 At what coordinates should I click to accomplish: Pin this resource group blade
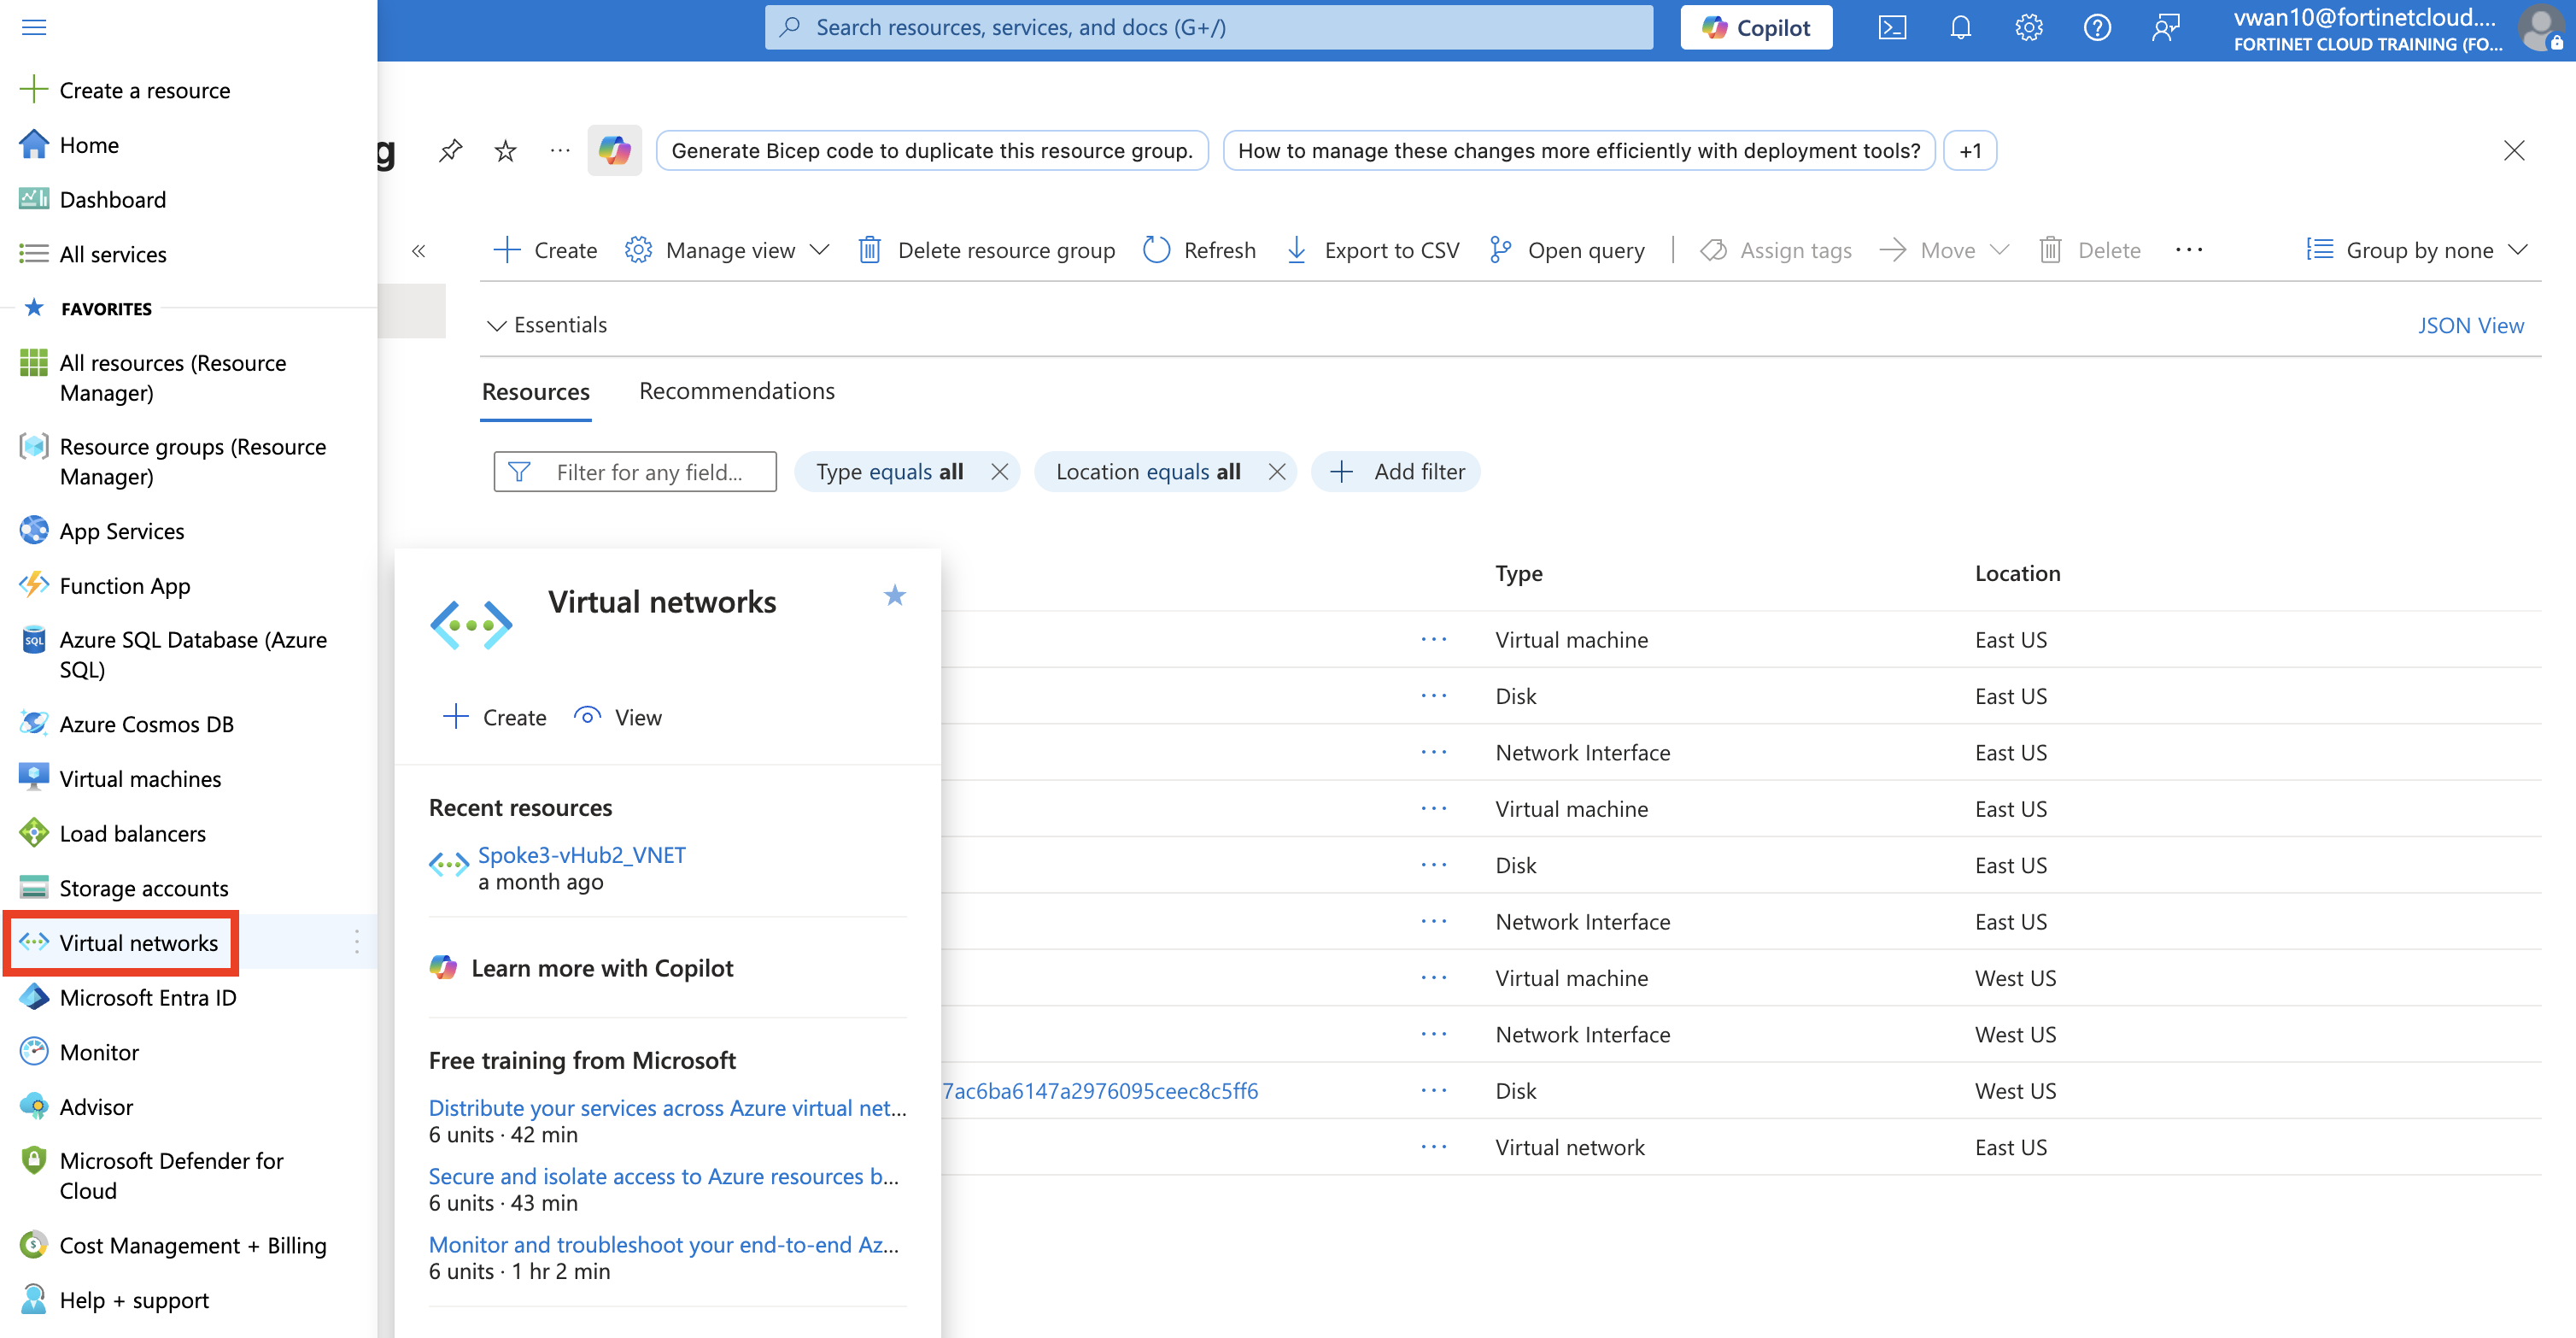450,151
